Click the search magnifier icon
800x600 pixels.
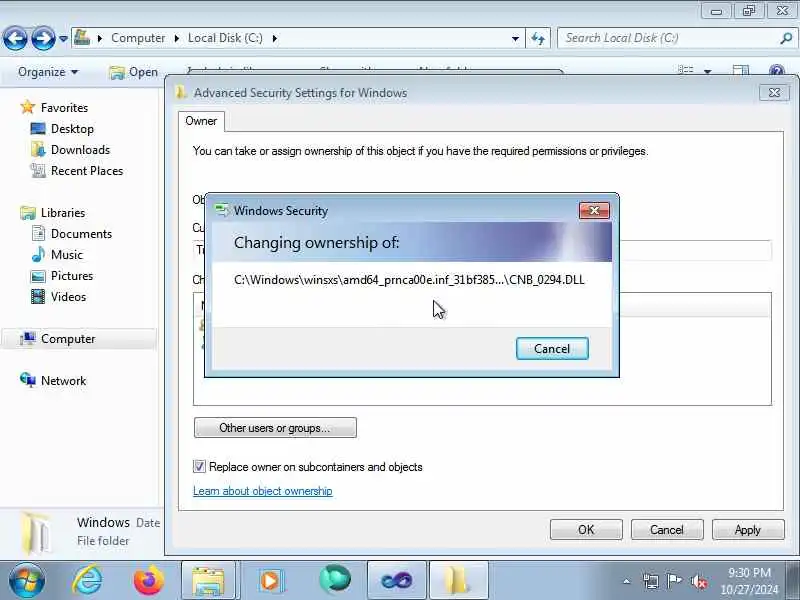[x=786, y=38]
